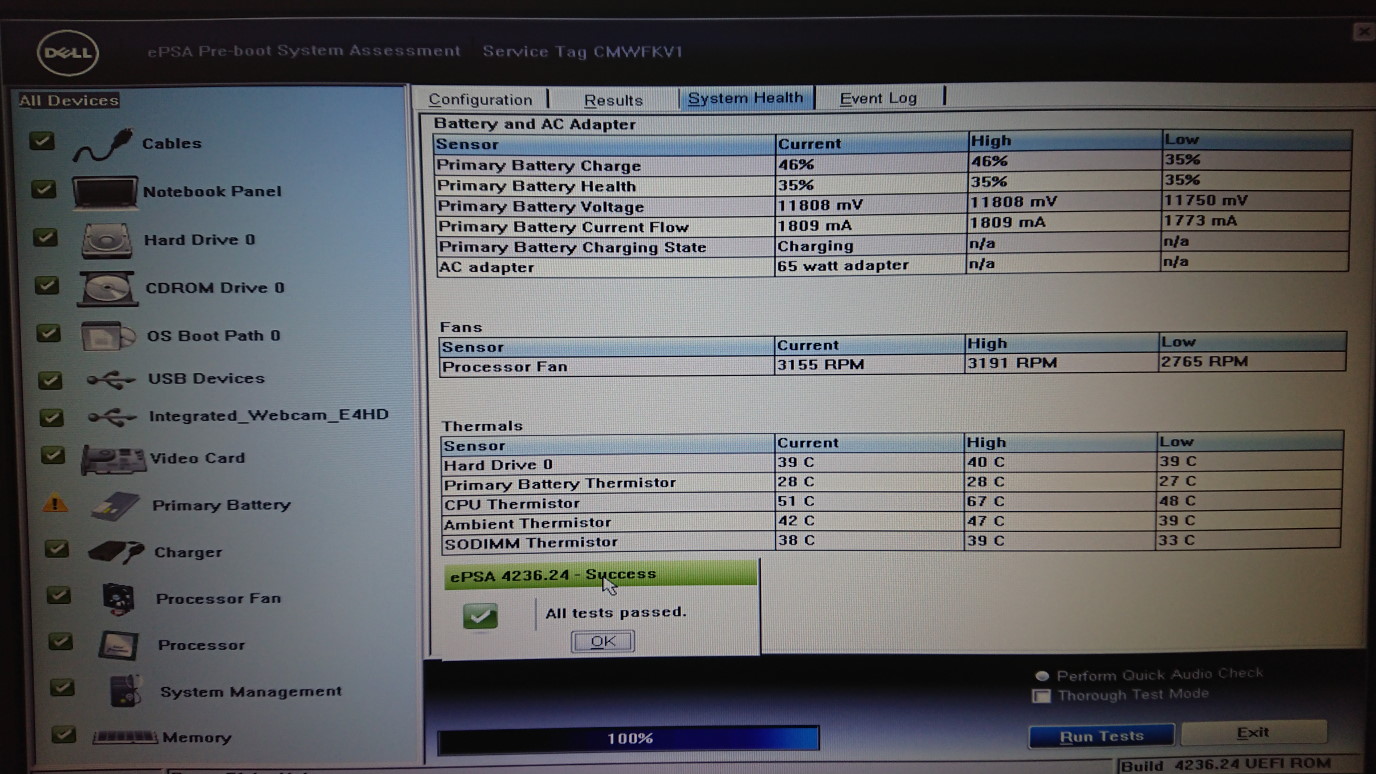The image size is (1376, 774).
Task: Click the 100% progress bar
Action: (x=629, y=739)
